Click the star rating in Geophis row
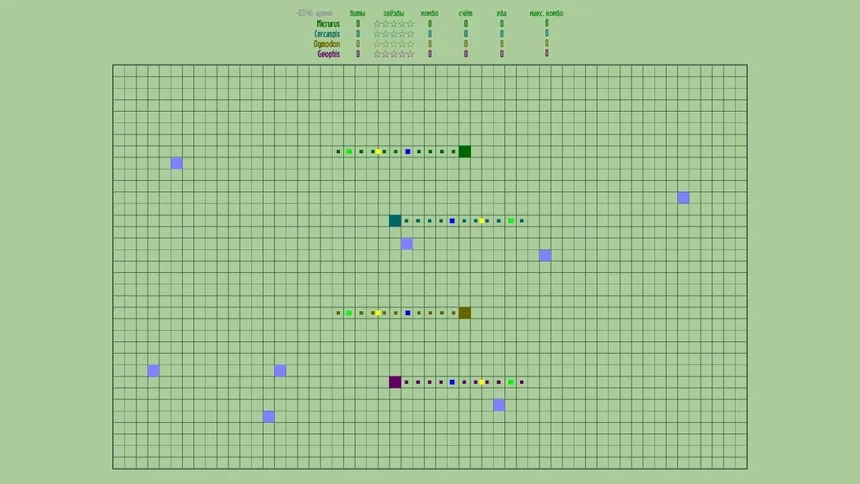The image size is (860, 484). (x=393, y=54)
